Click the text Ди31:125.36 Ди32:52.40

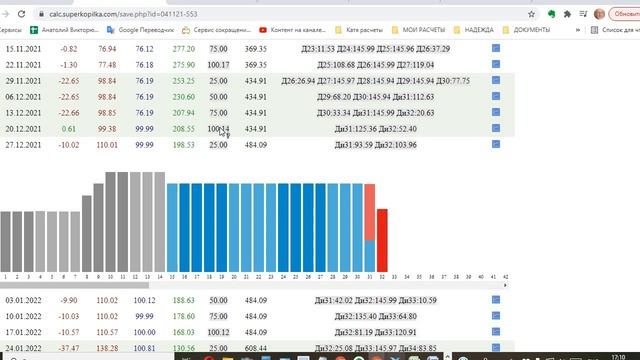(376, 129)
